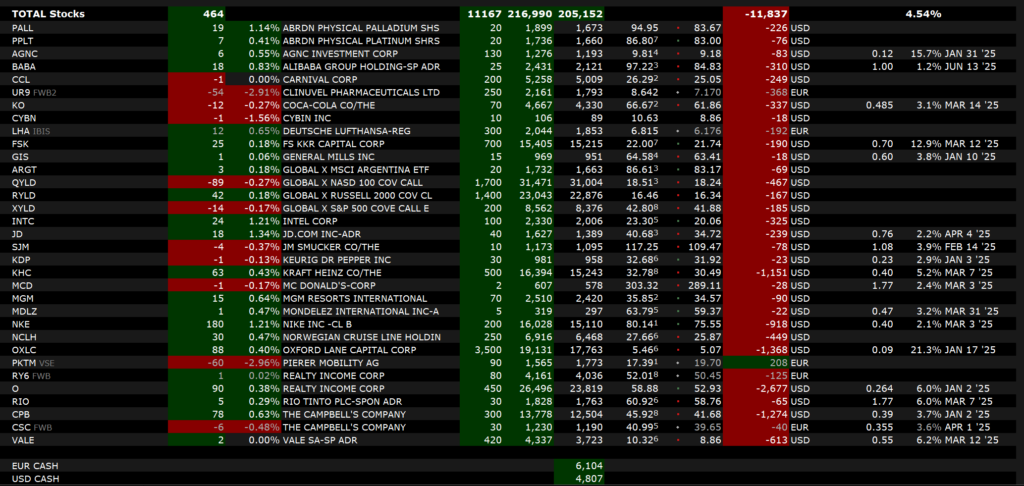Click the total percentage 4.54% cell
1024x486 pixels.
[922, 14]
